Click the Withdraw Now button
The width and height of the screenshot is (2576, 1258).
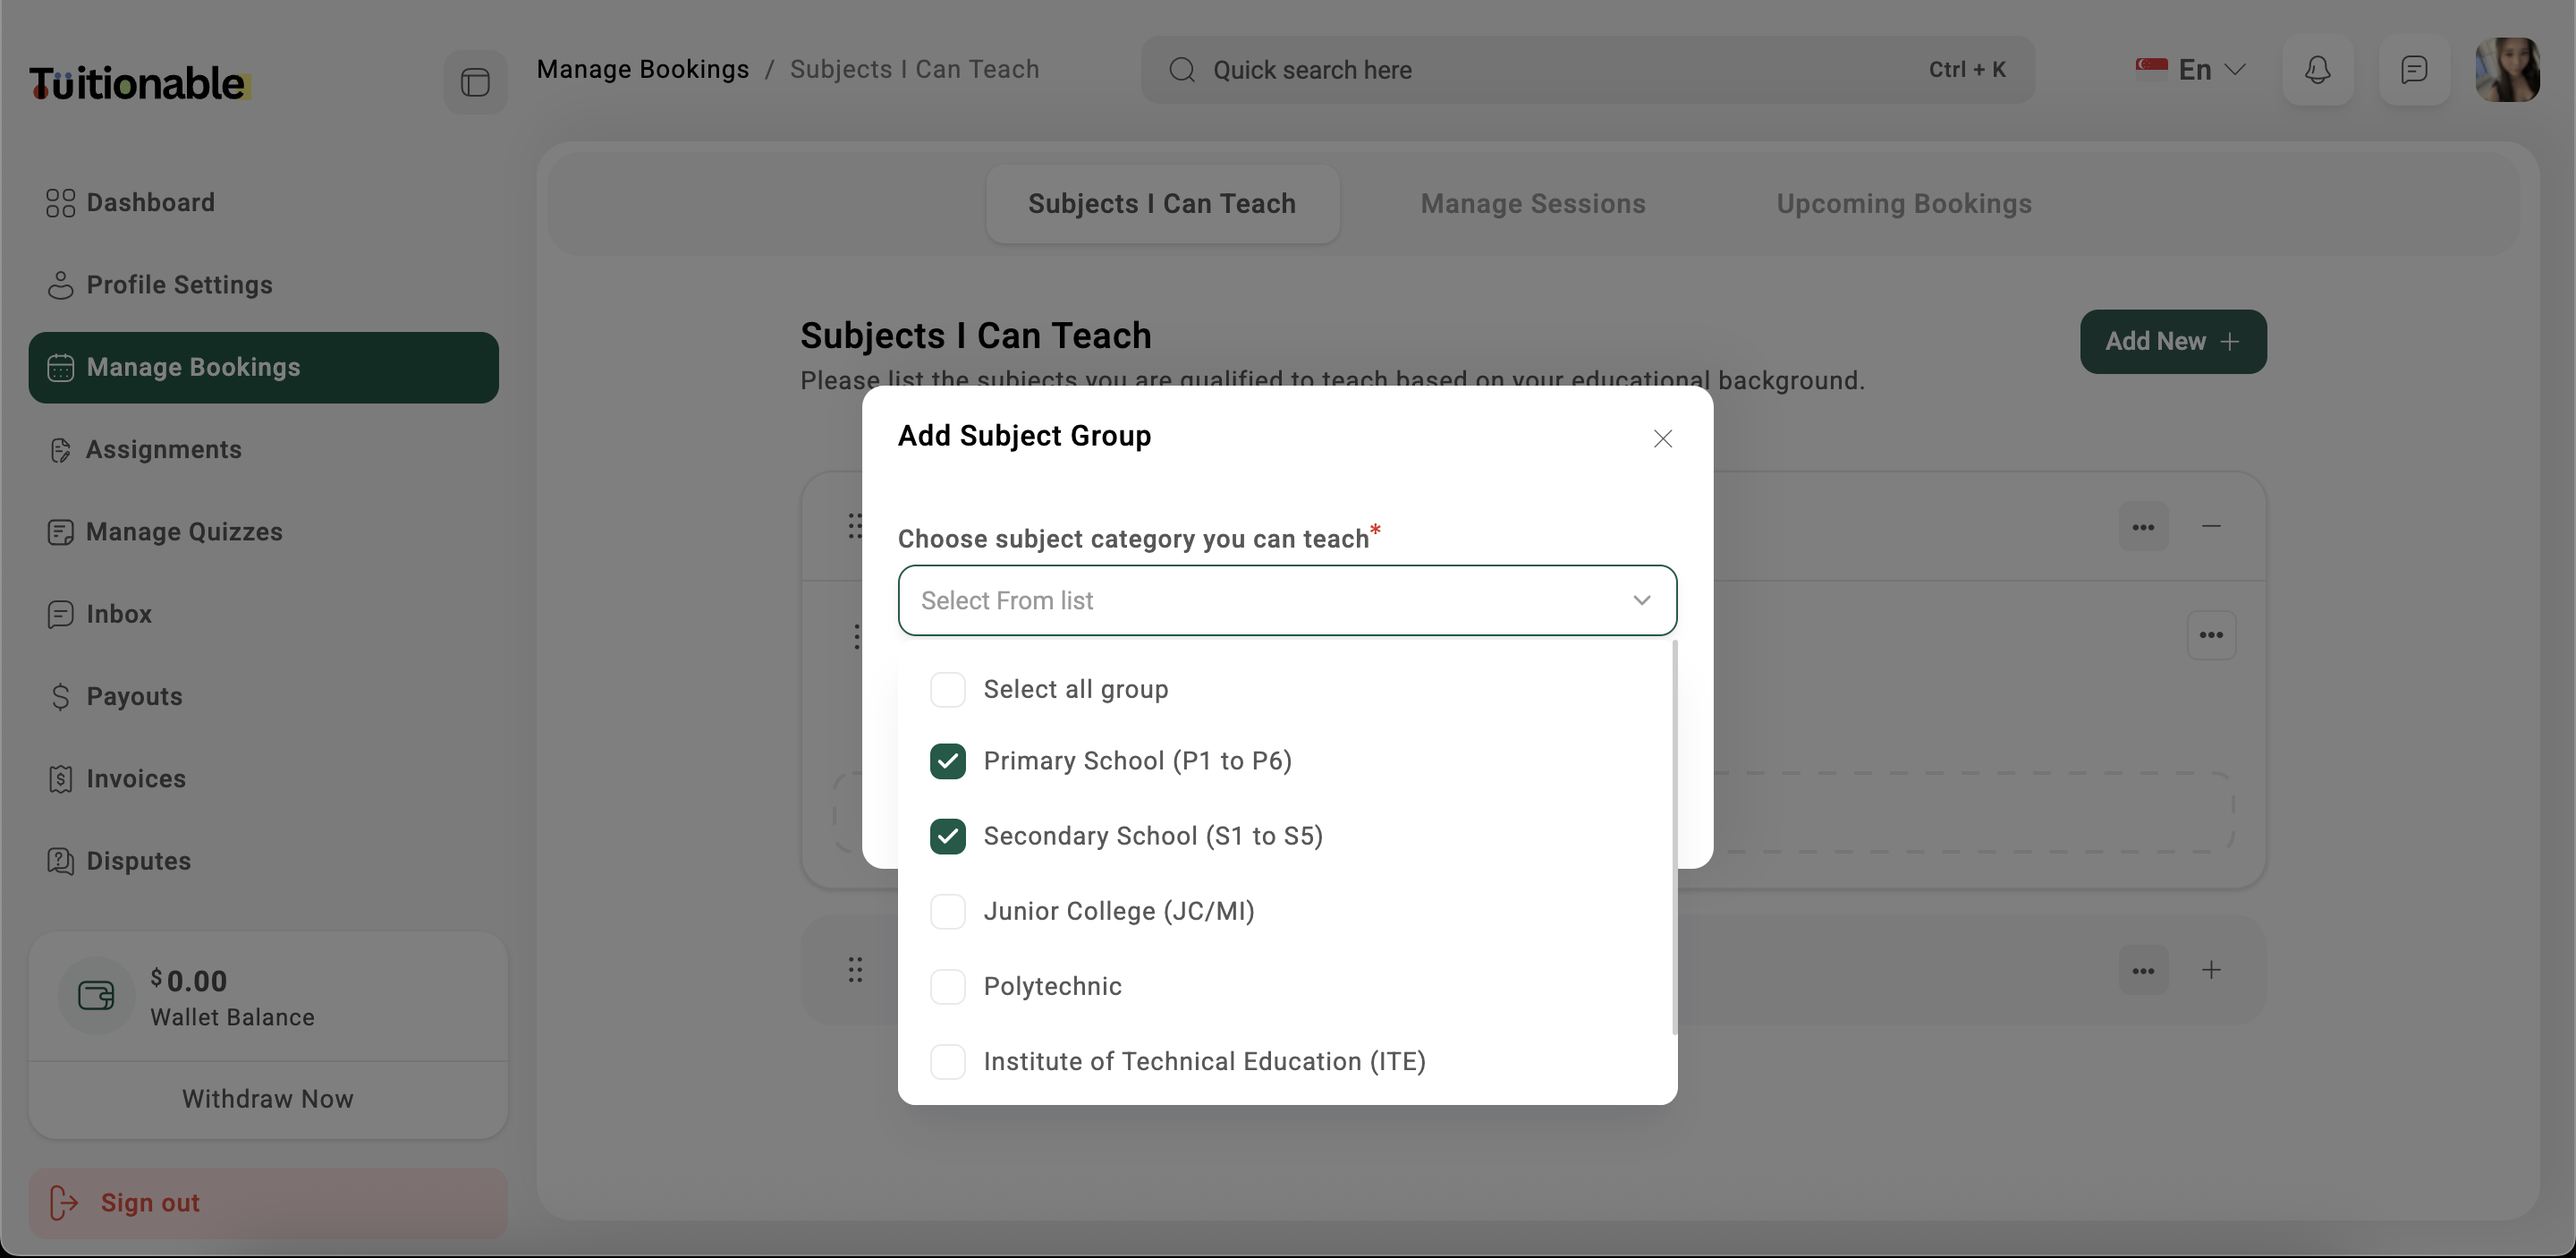click(x=267, y=1098)
